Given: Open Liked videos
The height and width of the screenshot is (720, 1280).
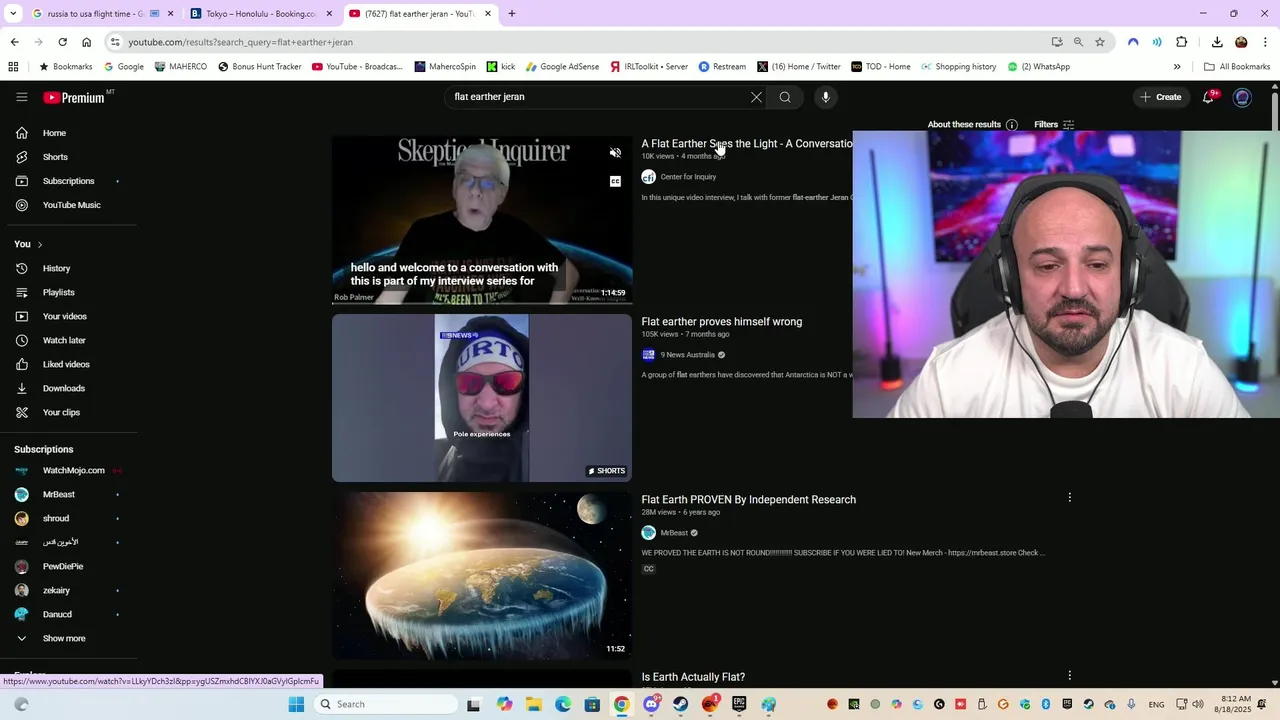Looking at the screenshot, I should [x=68, y=364].
